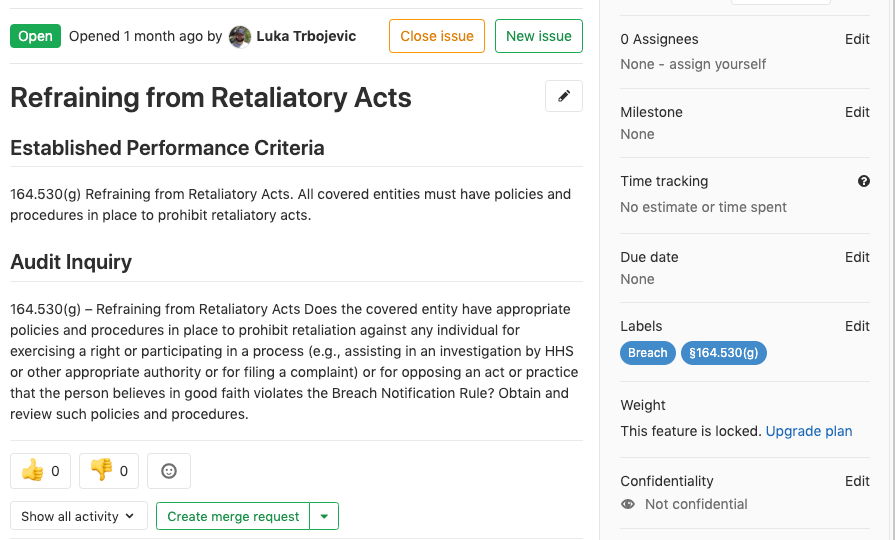This screenshot has width=895, height=540.
Task: Click the eye icon beside Not confidential
Action: (x=628, y=504)
